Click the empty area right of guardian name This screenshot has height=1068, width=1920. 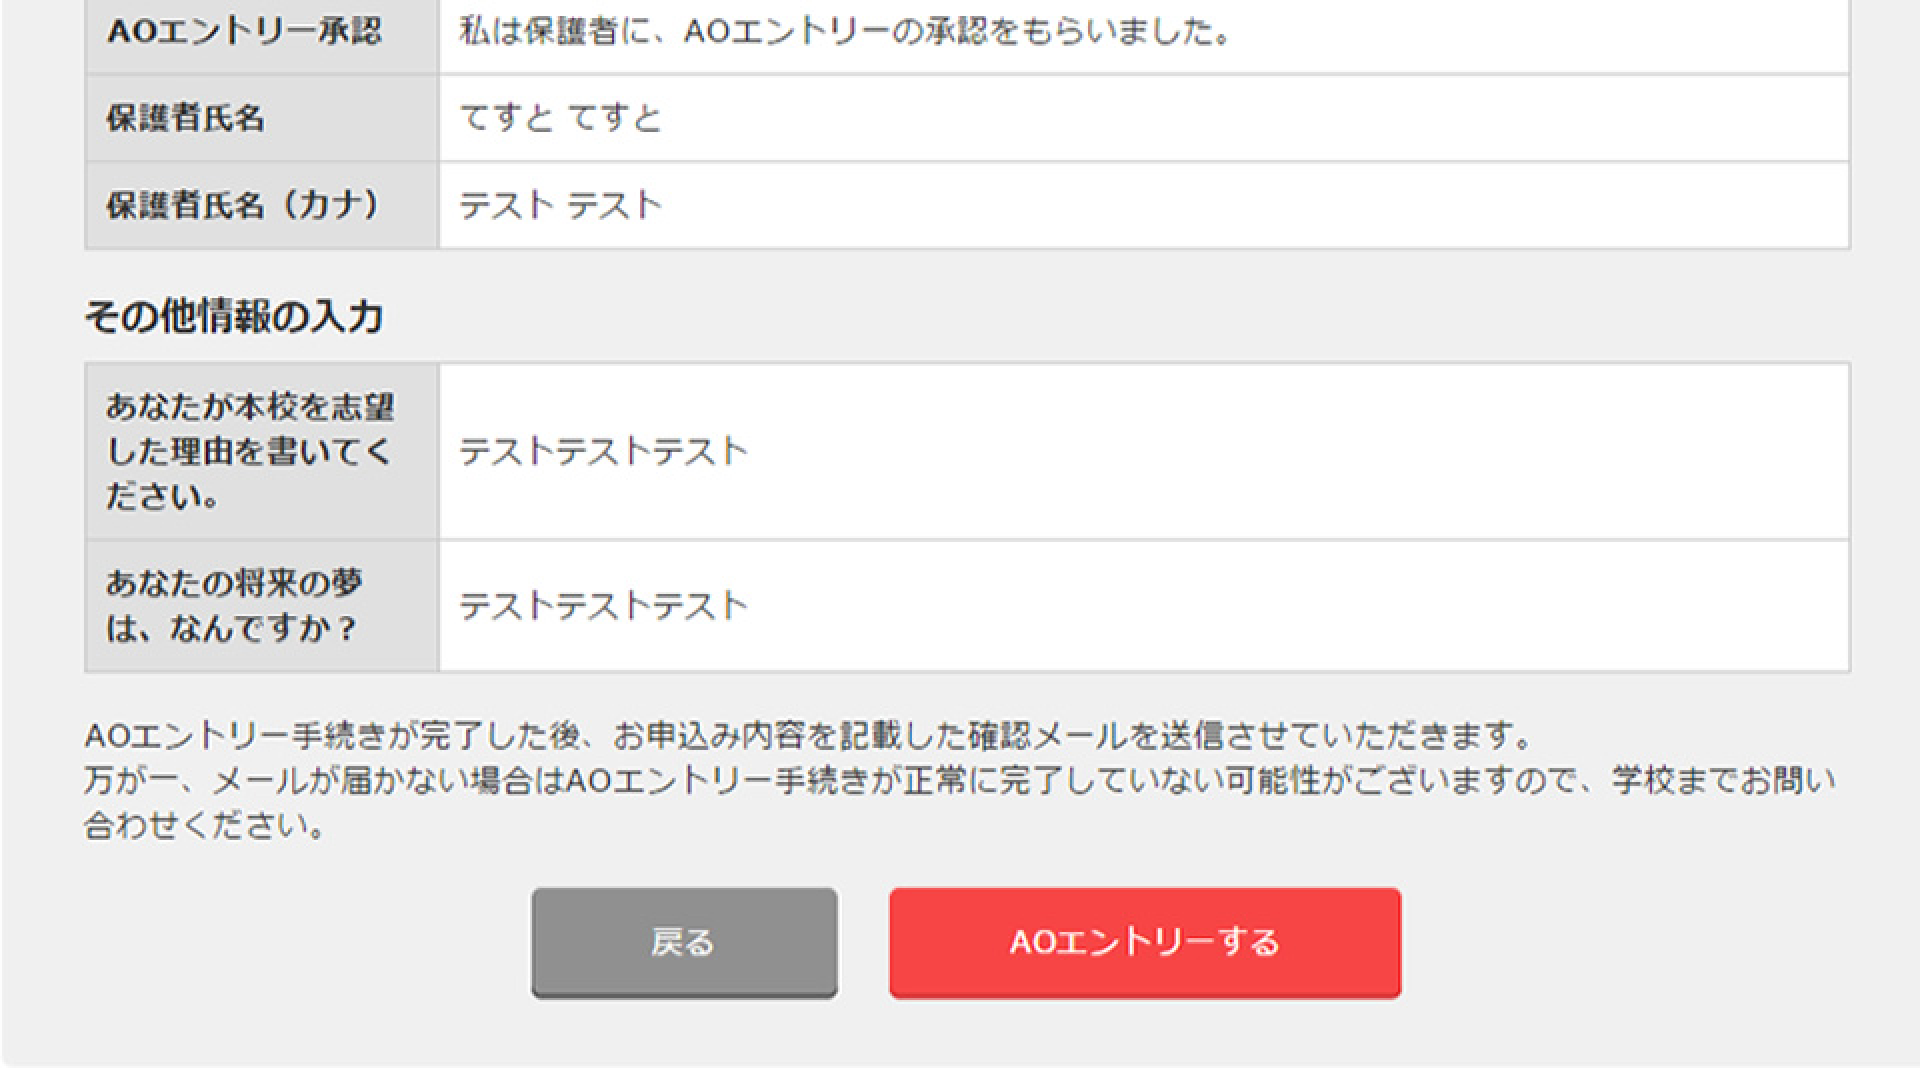[x=1400, y=117]
